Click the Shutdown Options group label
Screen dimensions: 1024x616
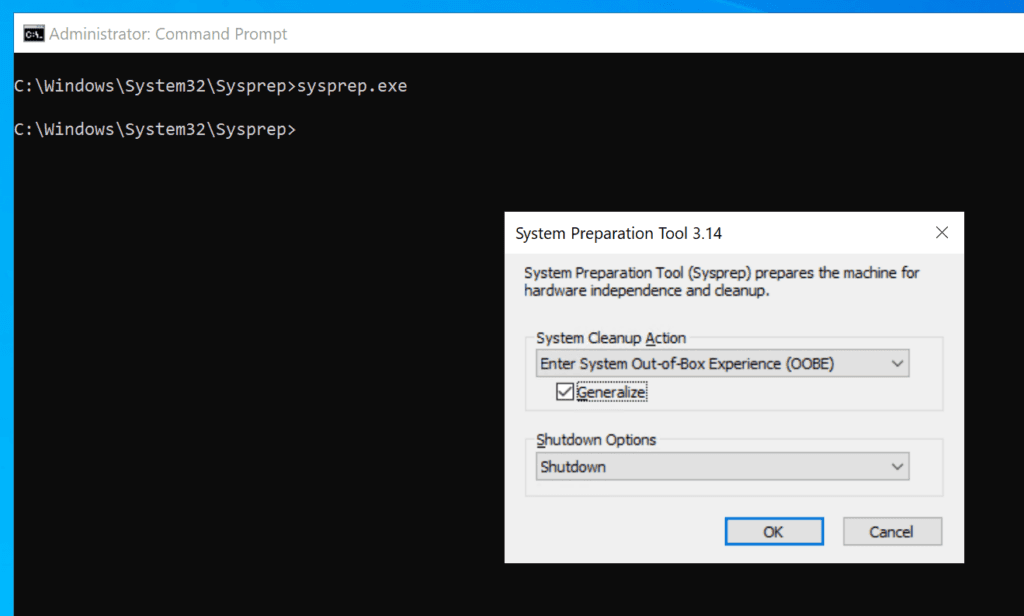(596, 440)
